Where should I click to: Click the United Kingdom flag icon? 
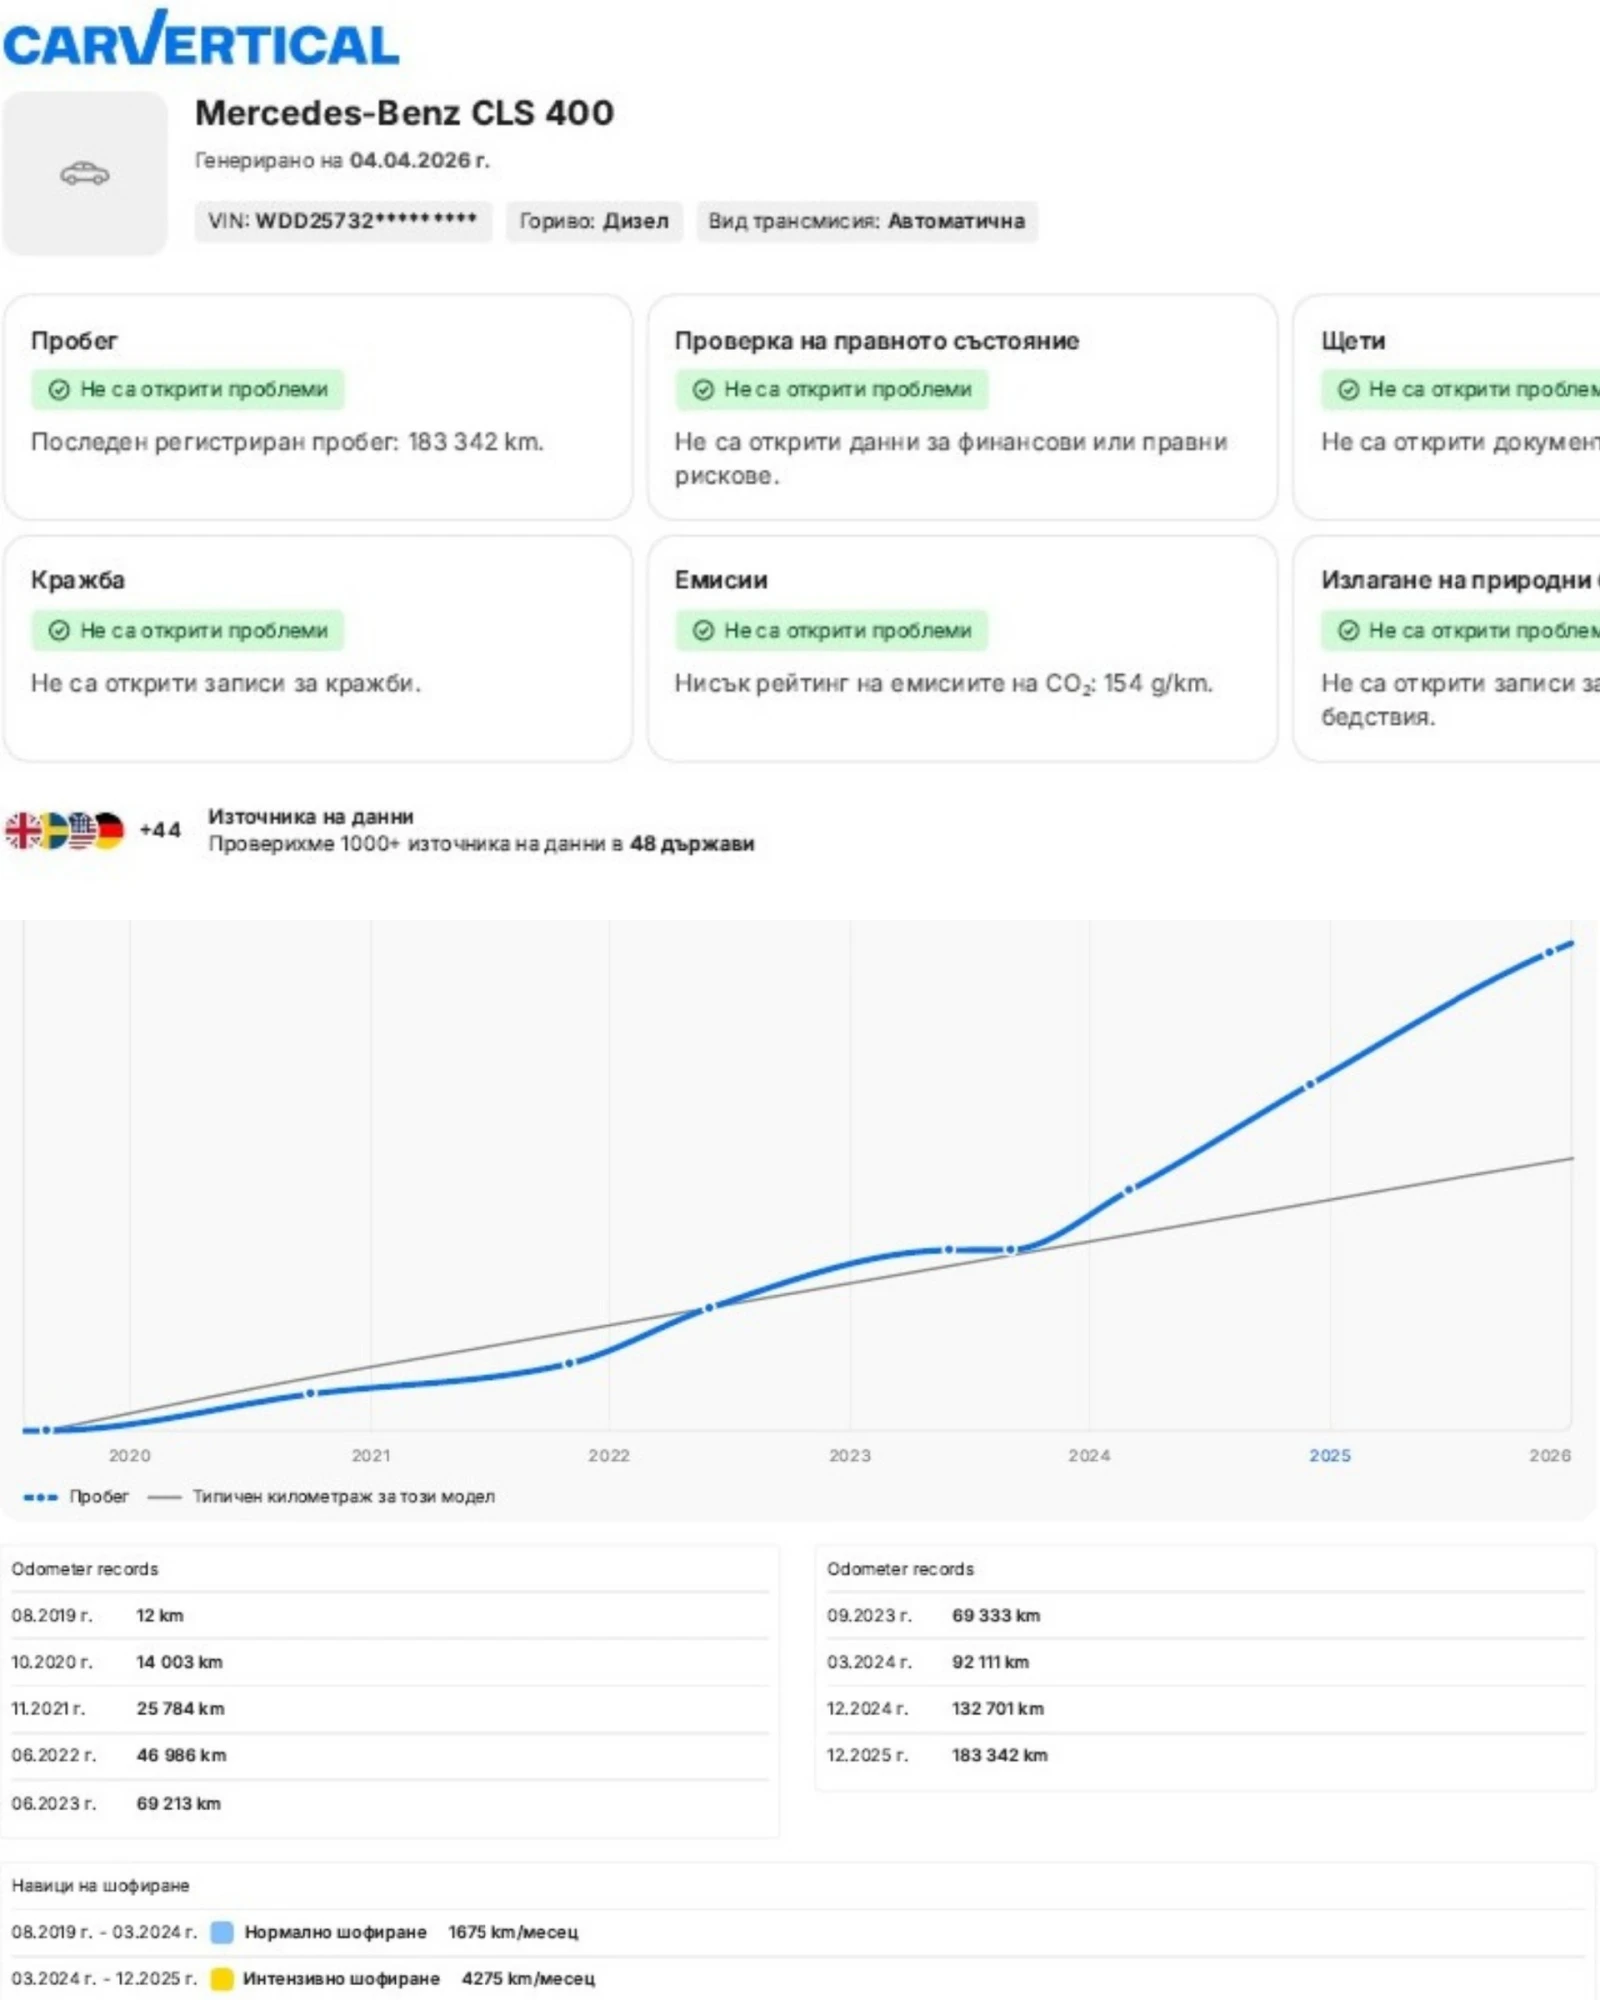click(x=22, y=830)
